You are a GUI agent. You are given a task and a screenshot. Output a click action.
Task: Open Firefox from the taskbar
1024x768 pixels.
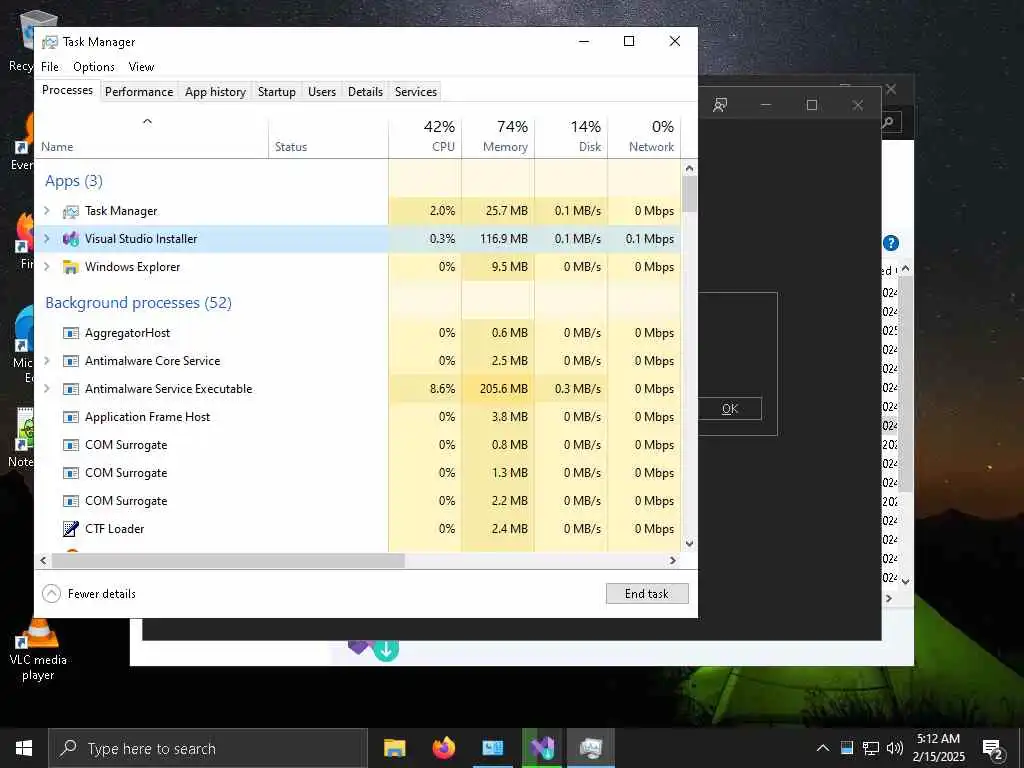(x=443, y=748)
